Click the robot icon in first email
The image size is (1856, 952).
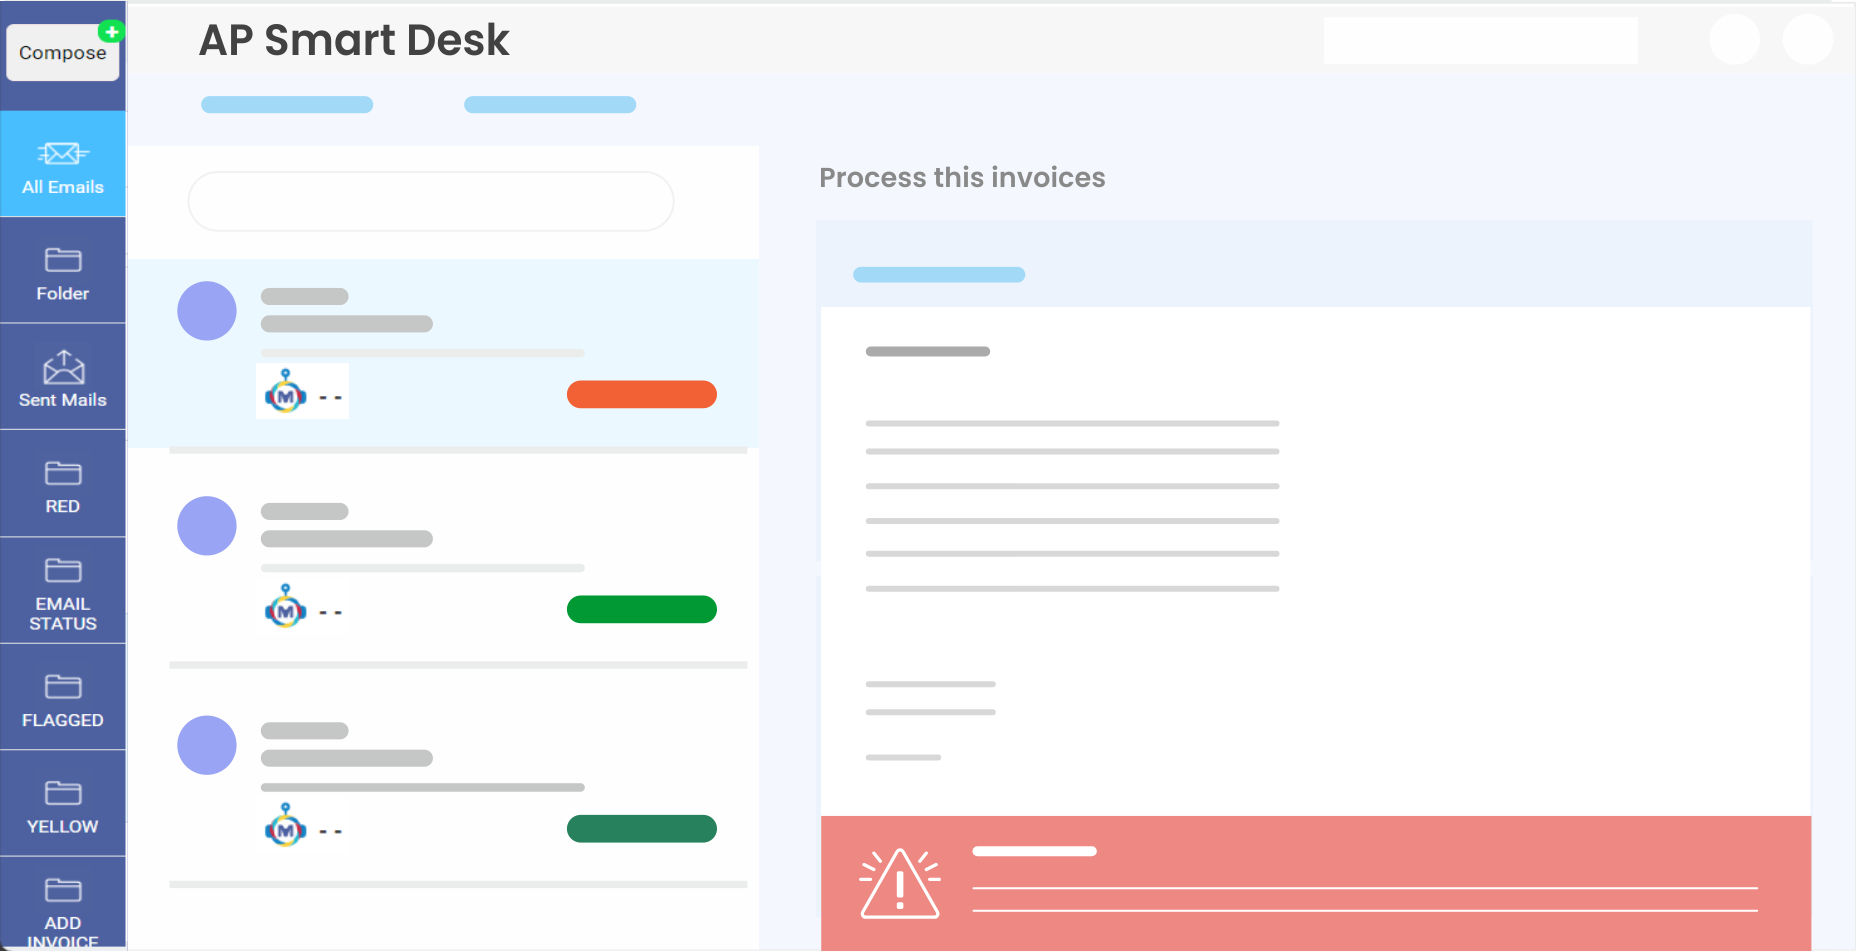pyautogui.click(x=286, y=393)
